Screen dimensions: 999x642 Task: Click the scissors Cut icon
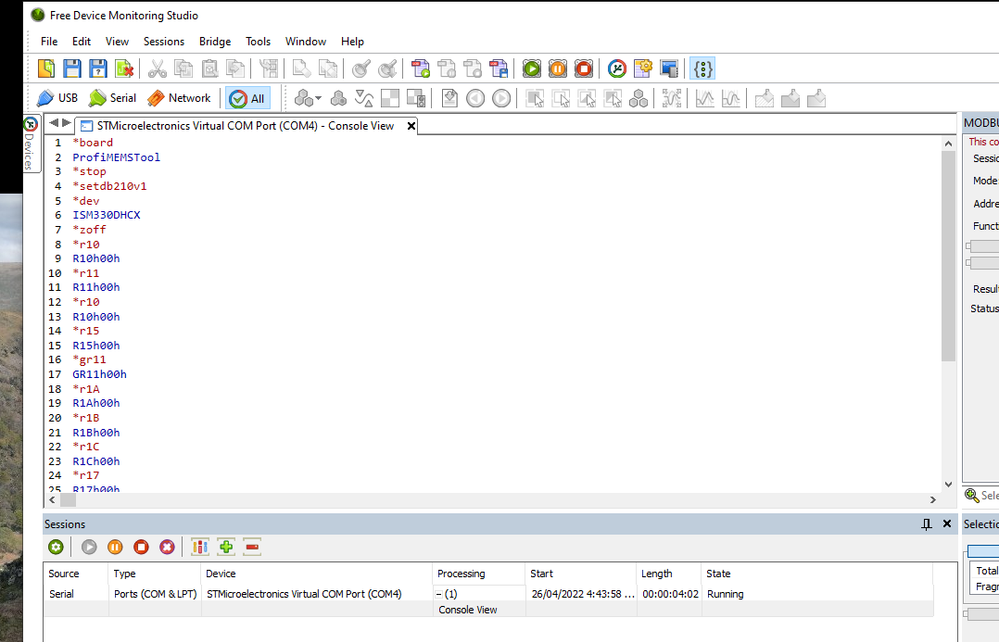tap(157, 68)
